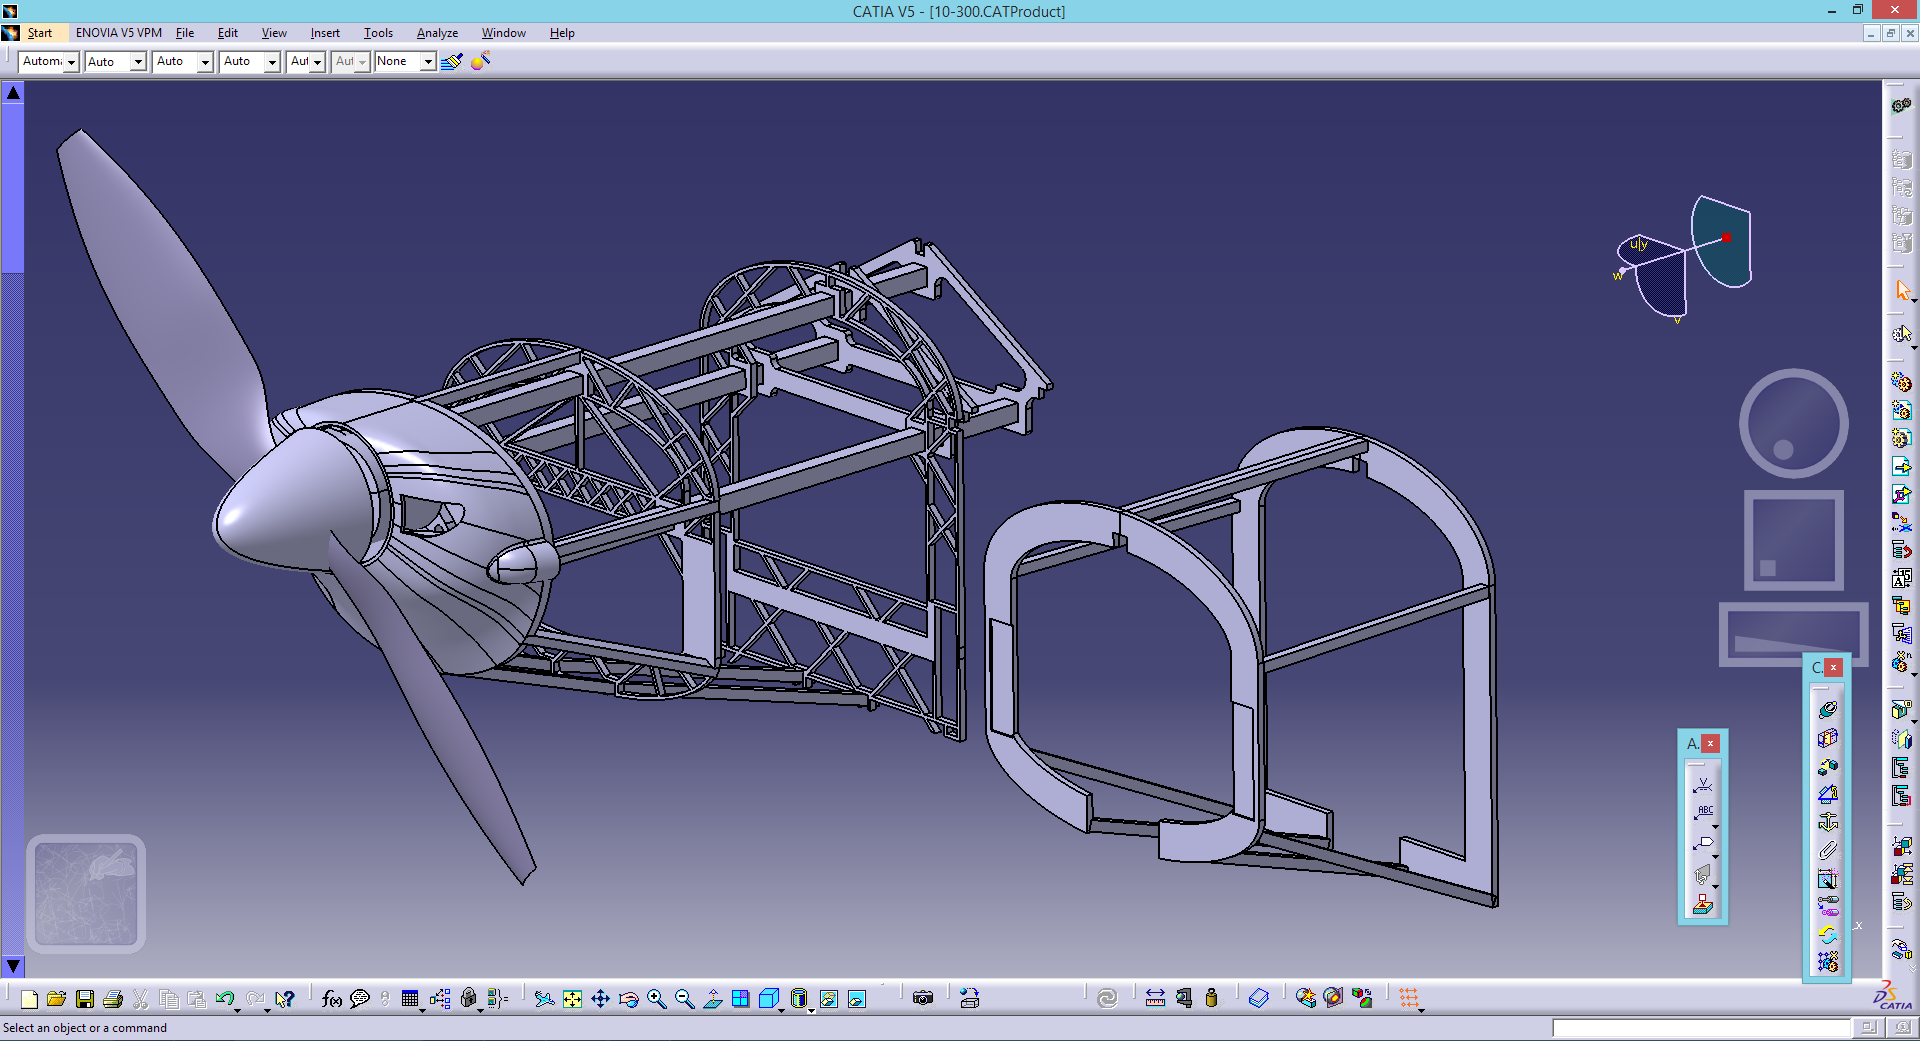This screenshot has width=1920, height=1041.
Task: Expand the Undo history arrow
Action: [238, 1009]
